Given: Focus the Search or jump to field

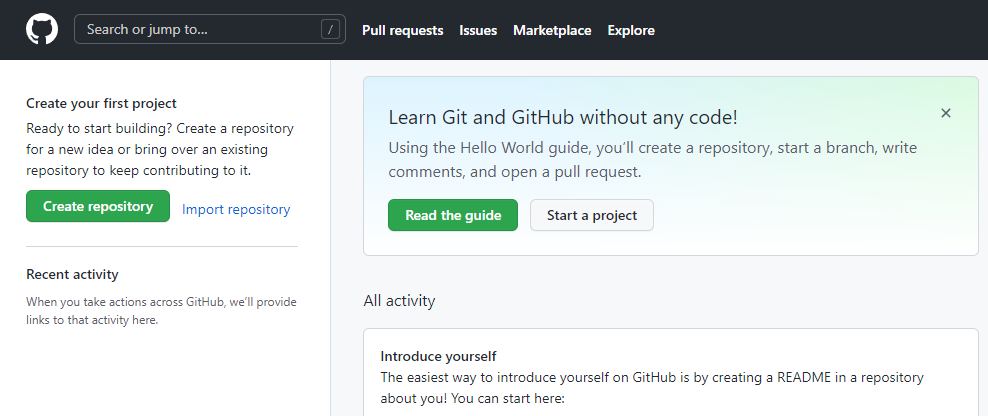Looking at the screenshot, I should tap(210, 29).
